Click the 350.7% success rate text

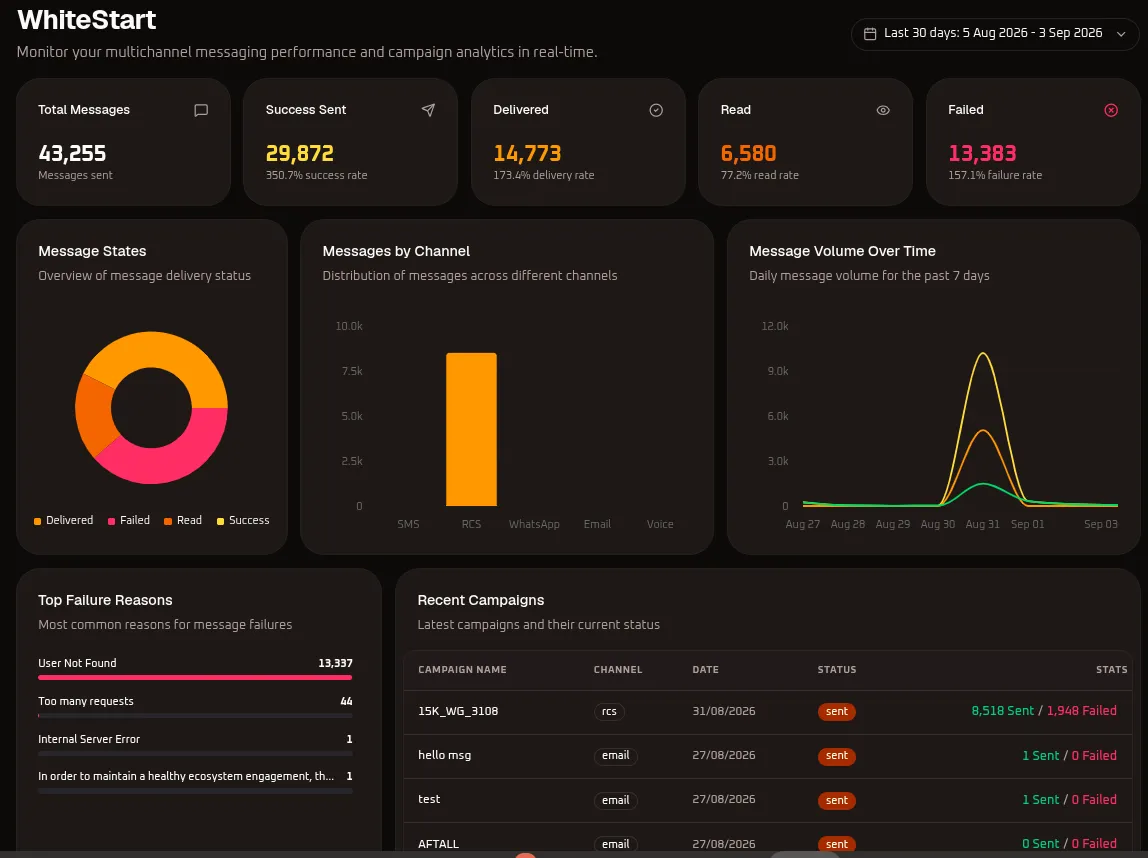click(x=316, y=176)
